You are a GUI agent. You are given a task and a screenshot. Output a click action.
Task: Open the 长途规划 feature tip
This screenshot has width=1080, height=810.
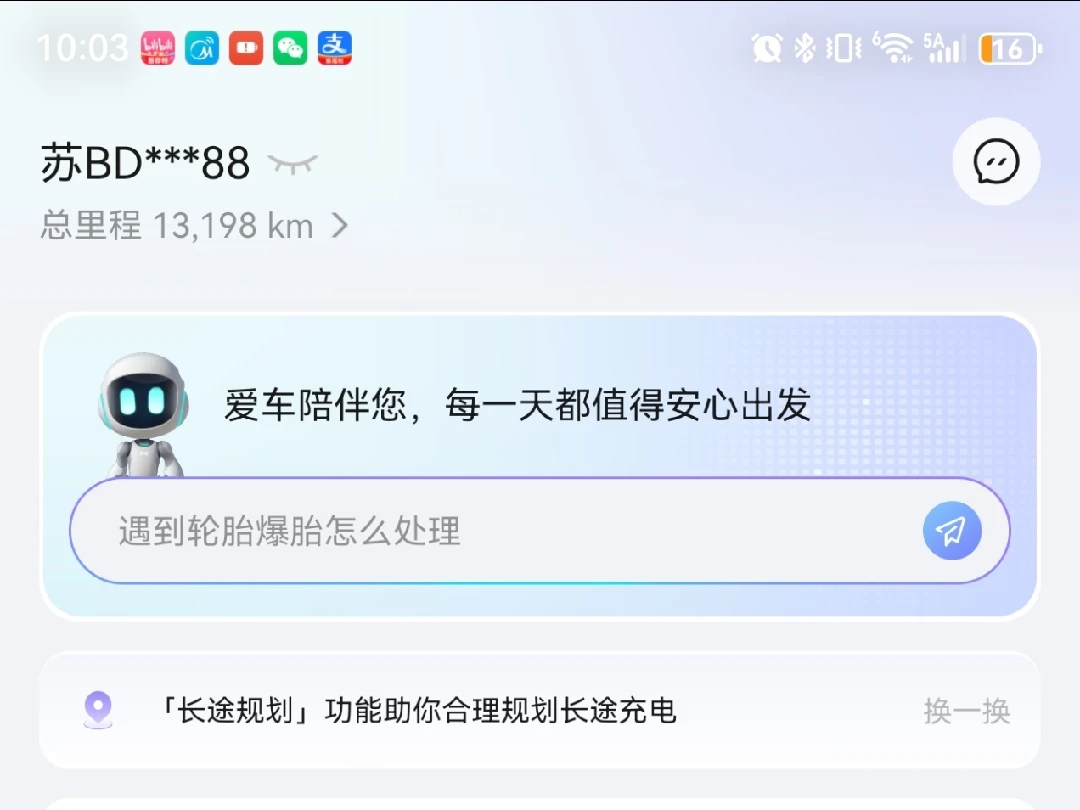coord(417,711)
